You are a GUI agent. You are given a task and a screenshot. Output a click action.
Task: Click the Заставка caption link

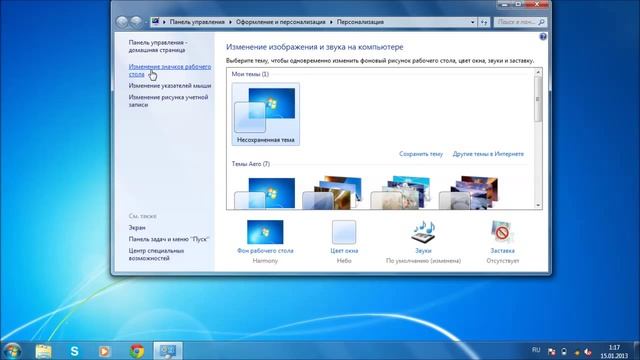pyautogui.click(x=502, y=251)
